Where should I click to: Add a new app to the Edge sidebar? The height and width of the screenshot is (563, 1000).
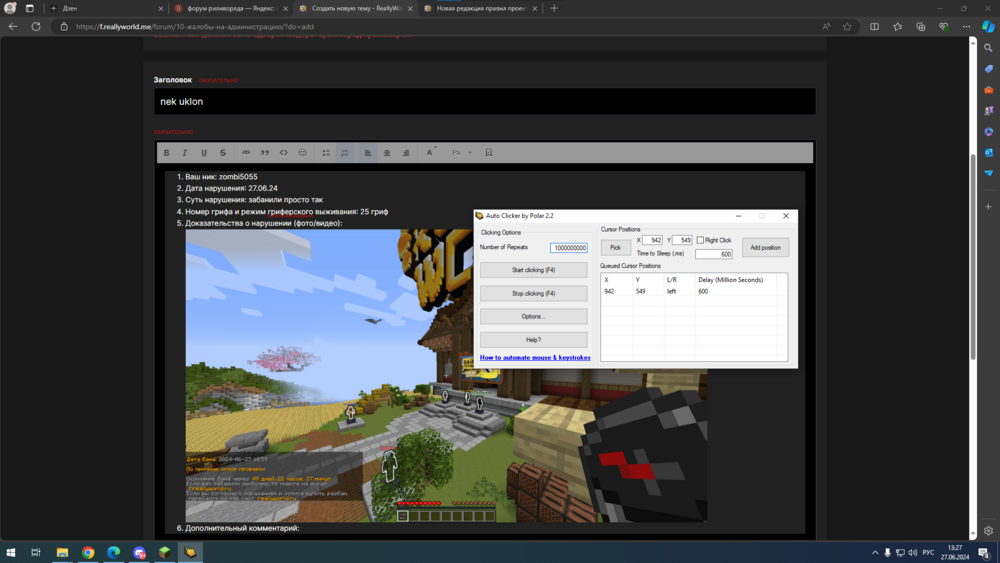[x=989, y=207]
